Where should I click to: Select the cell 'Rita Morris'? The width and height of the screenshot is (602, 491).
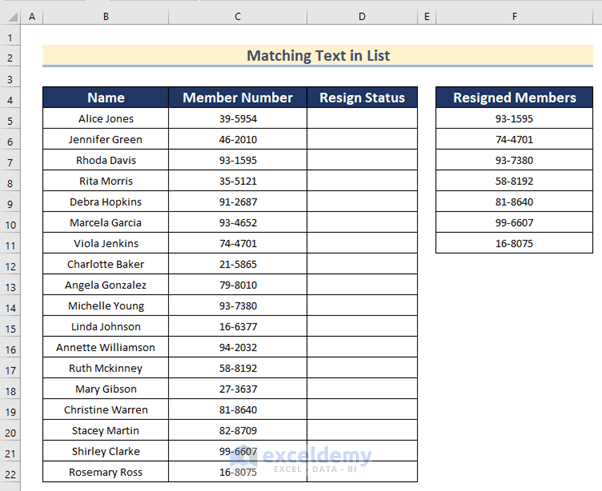tap(106, 181)
